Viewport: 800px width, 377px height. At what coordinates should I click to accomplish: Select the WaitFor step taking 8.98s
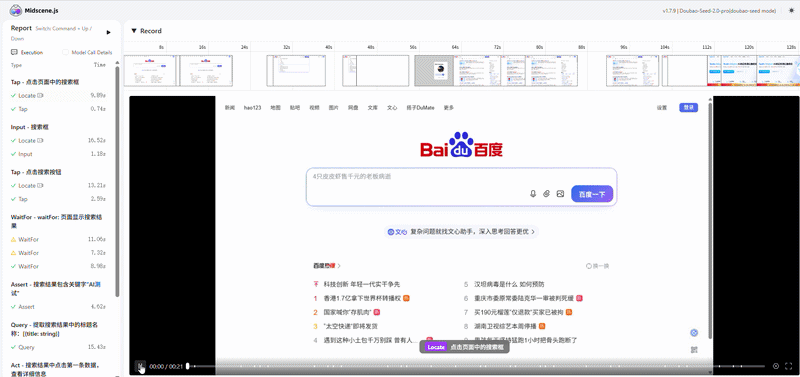pyautogui.click(x=58, y=266)
